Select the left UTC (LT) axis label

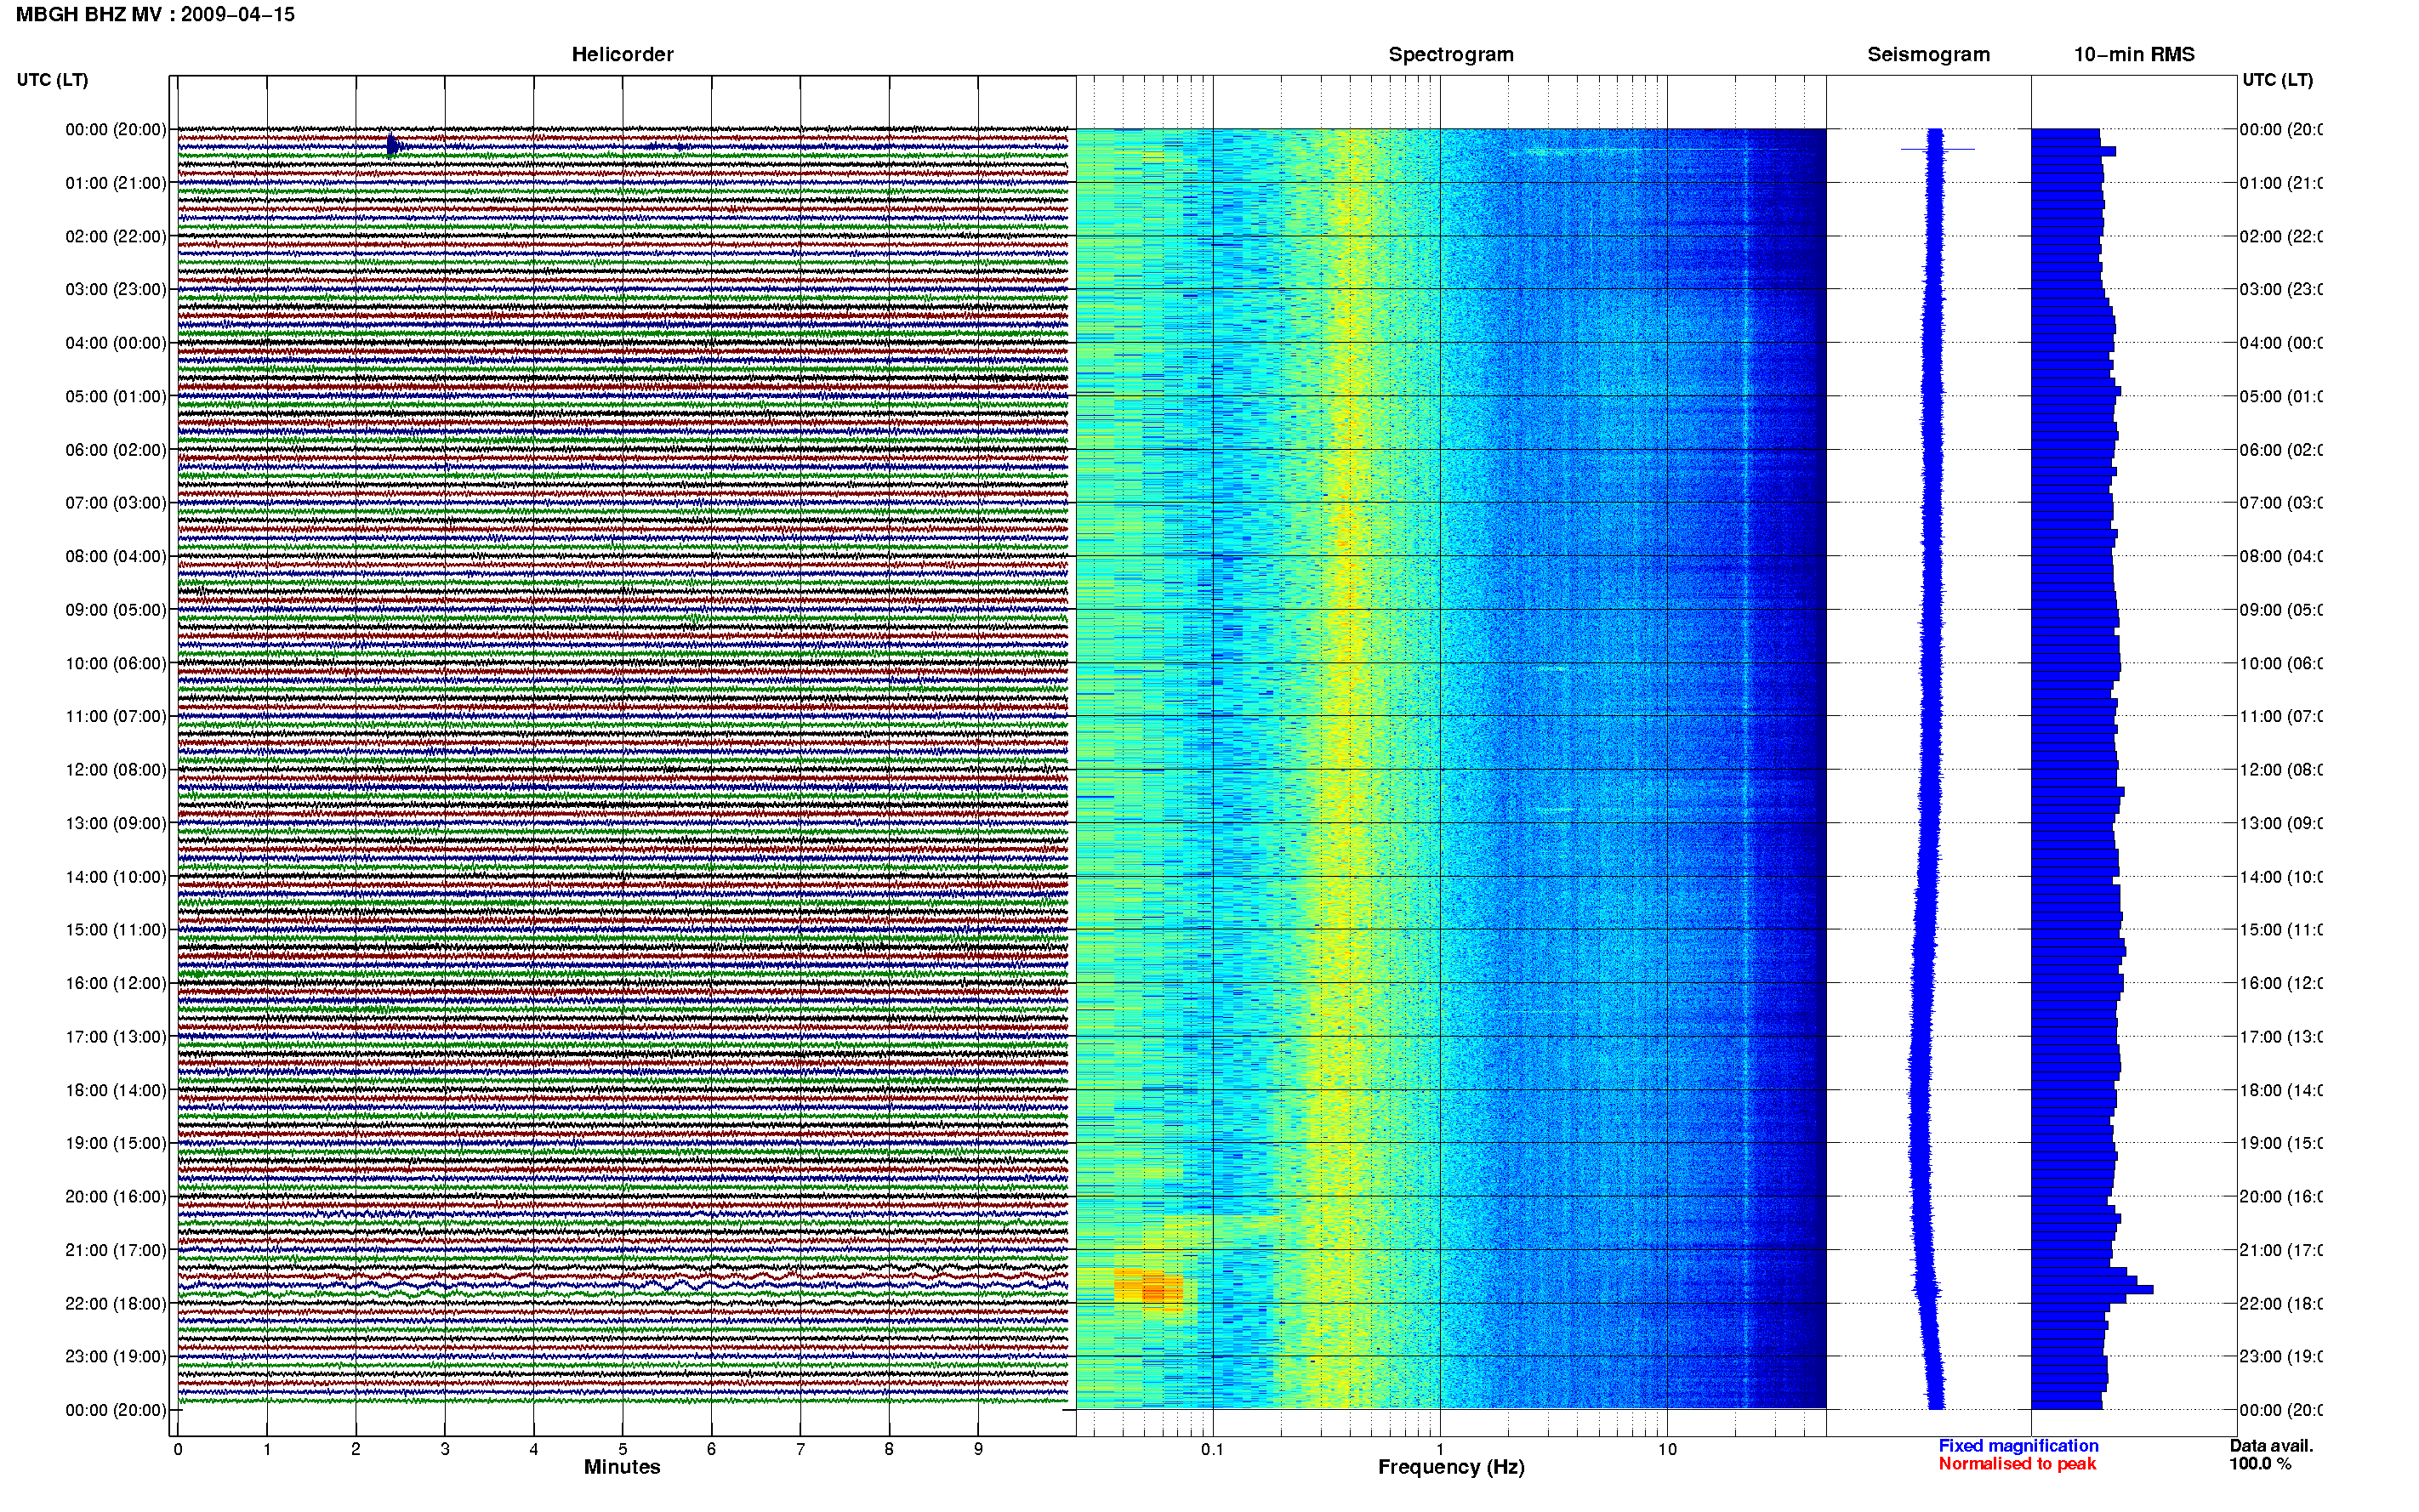pos(52,79)
